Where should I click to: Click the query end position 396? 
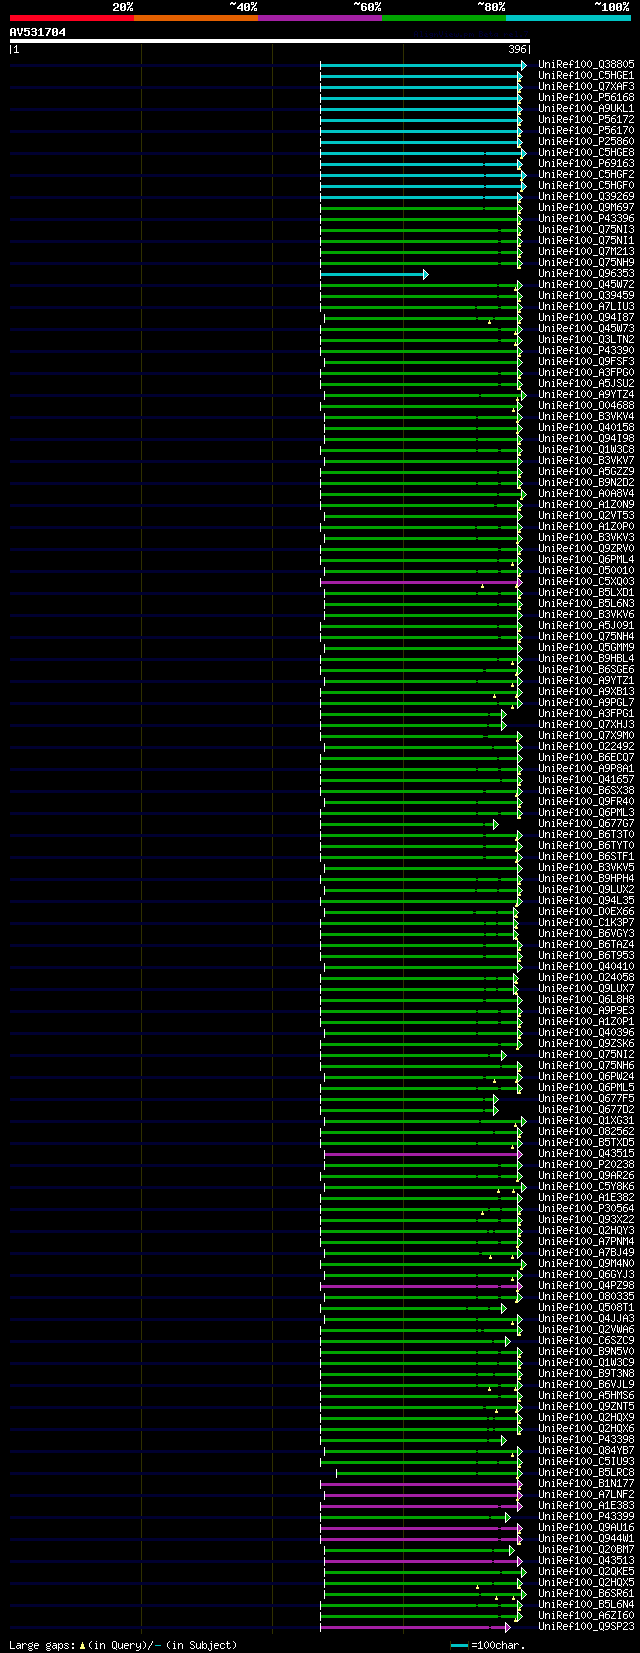click(x=517, y=49)
